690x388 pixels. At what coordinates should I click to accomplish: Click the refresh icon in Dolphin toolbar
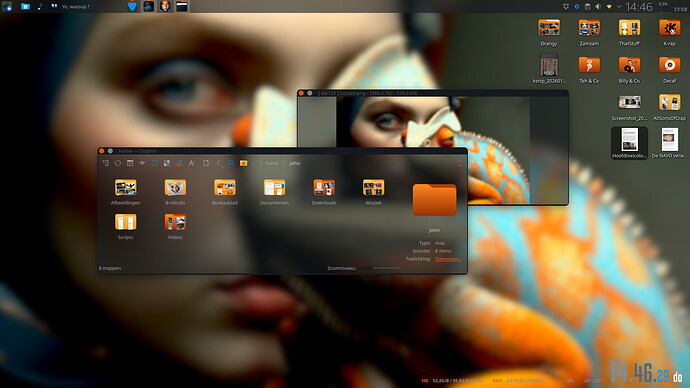pos(117,163)
